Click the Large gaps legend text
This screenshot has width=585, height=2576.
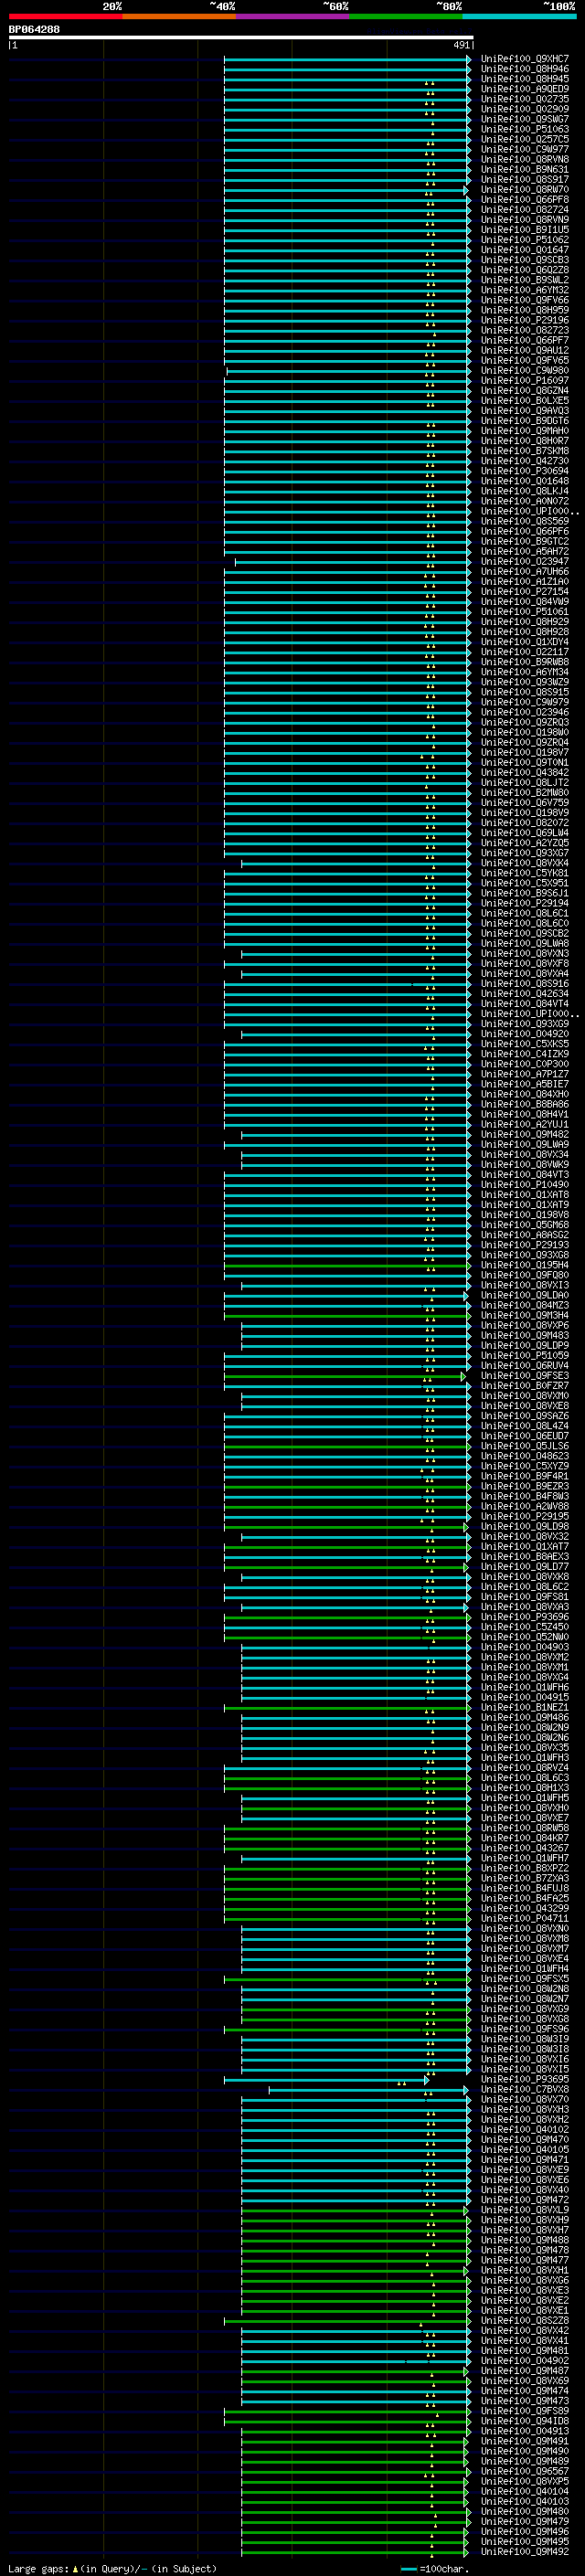[x=113, y=2568]
